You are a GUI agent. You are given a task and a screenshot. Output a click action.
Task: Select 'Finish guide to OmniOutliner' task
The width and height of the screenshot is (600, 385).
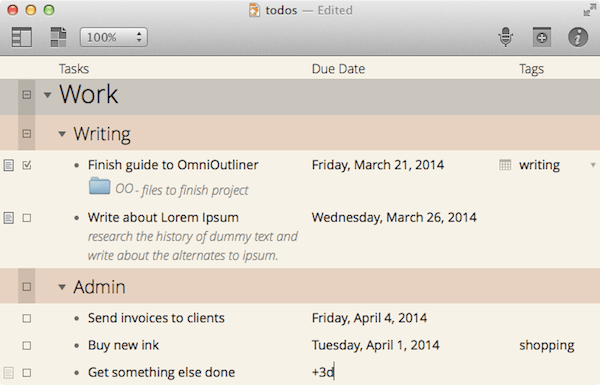tap(173, 165)
